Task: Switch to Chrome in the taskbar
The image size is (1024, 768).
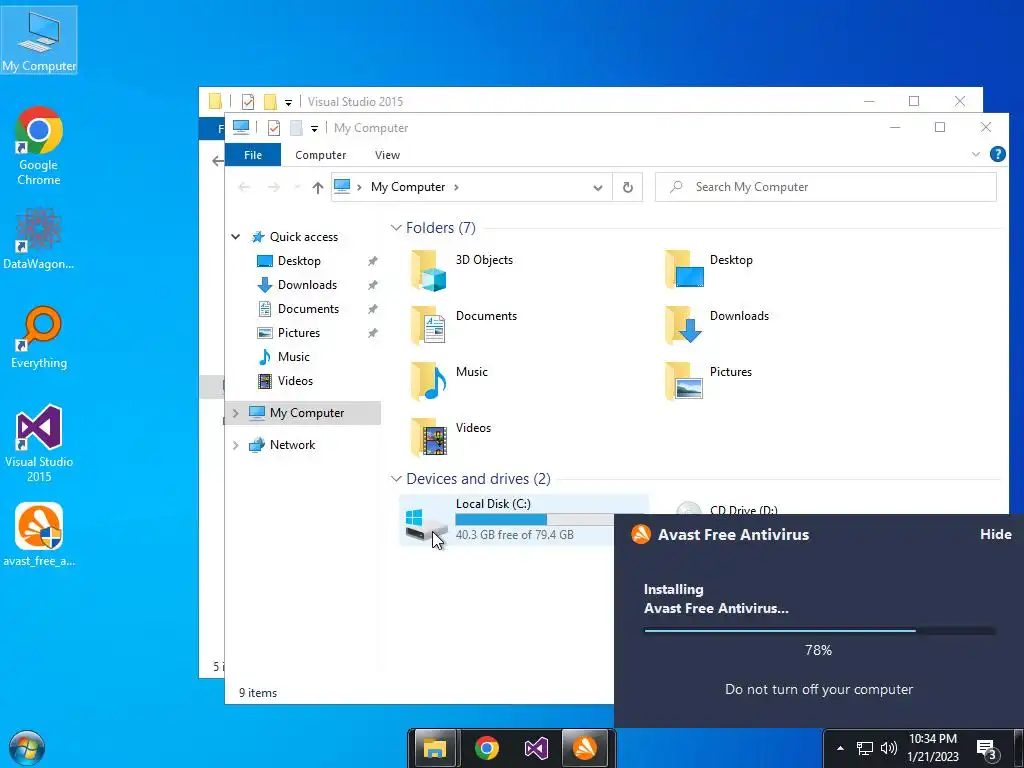Action: pyautogui.click(x=487, y=748)
